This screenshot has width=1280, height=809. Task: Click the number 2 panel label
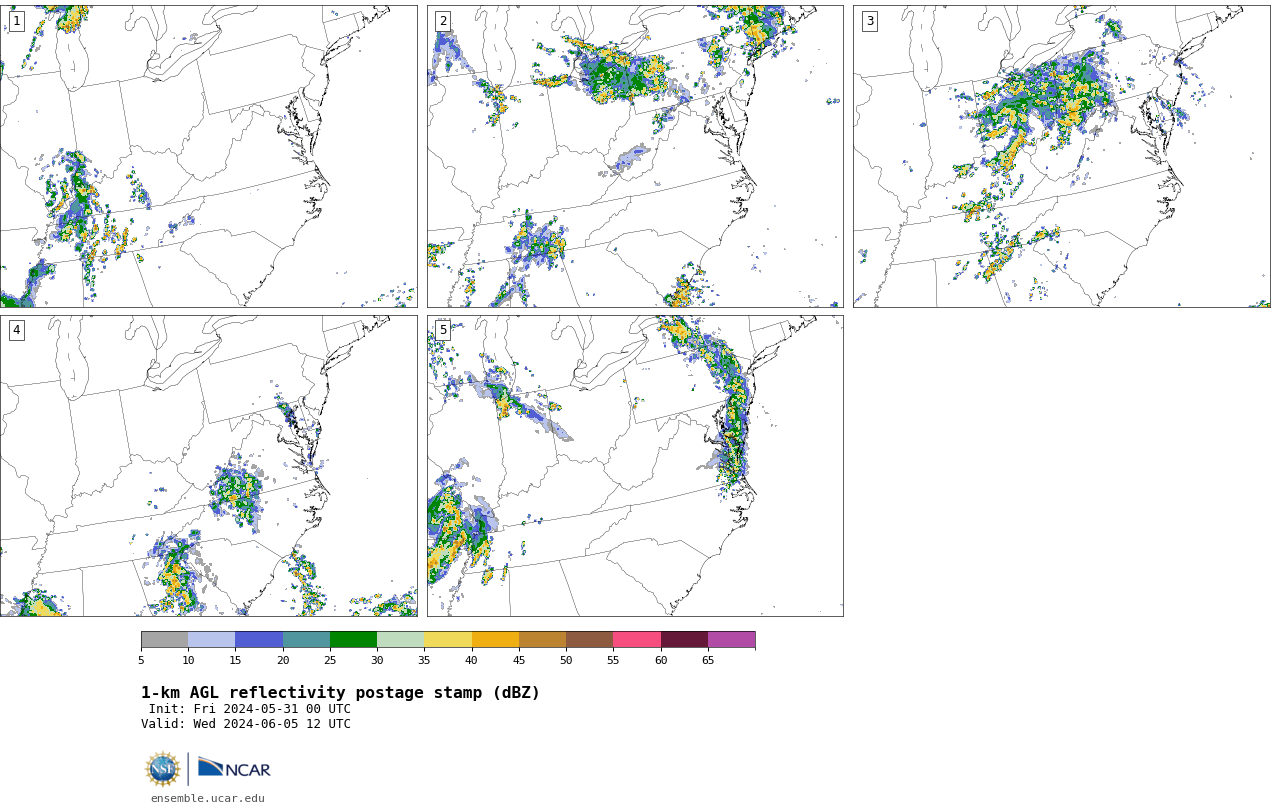click(443, 21)
